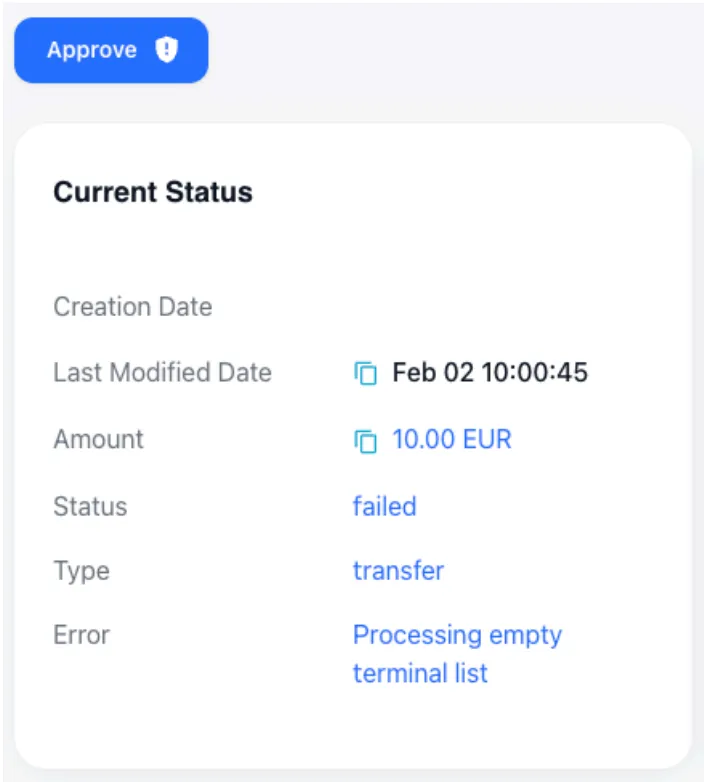Open the 10.00 EUR amount link

click(x=452, y=440)
